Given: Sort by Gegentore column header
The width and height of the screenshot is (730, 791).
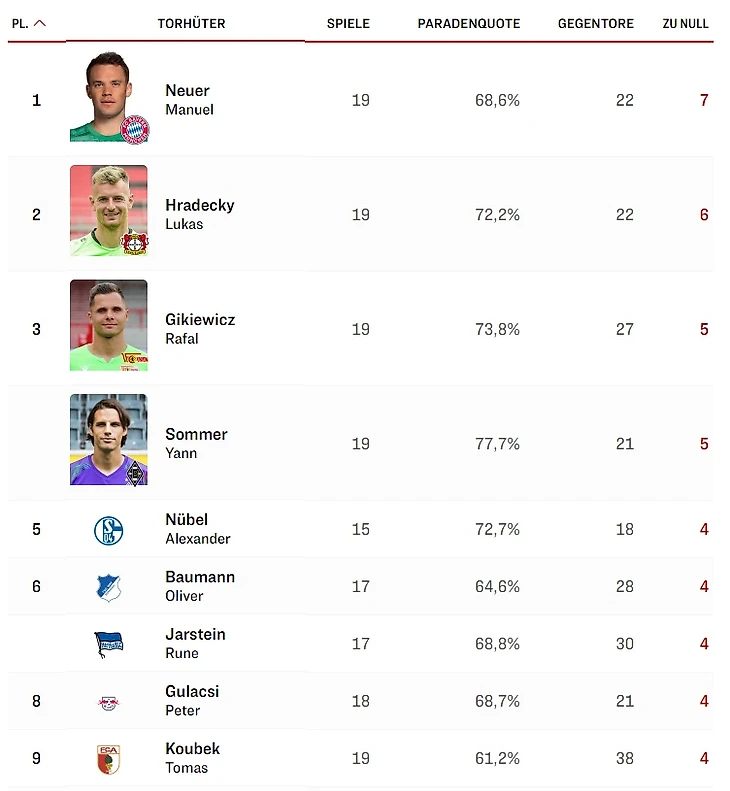Looking at the screenshot, I should [595, 24].
